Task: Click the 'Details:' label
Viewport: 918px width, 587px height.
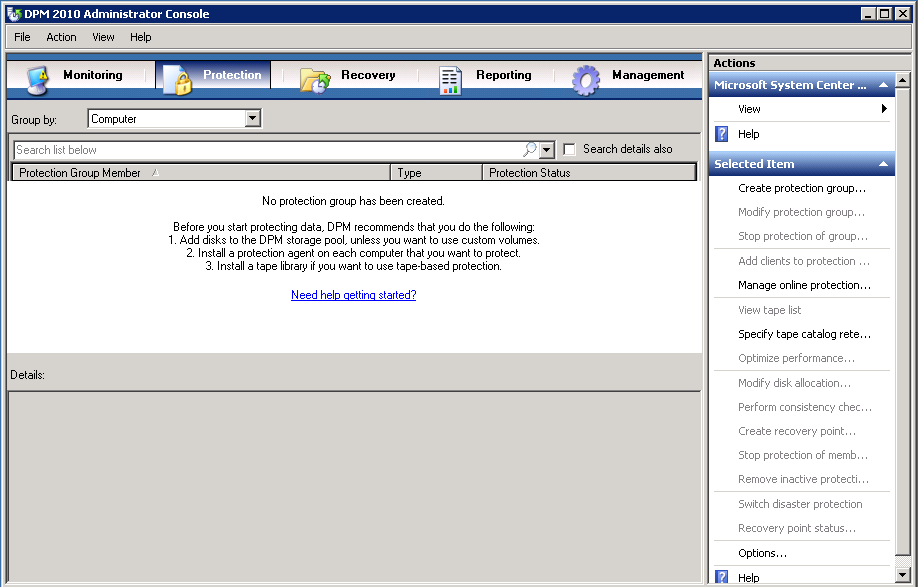Action: coord(28,375)
